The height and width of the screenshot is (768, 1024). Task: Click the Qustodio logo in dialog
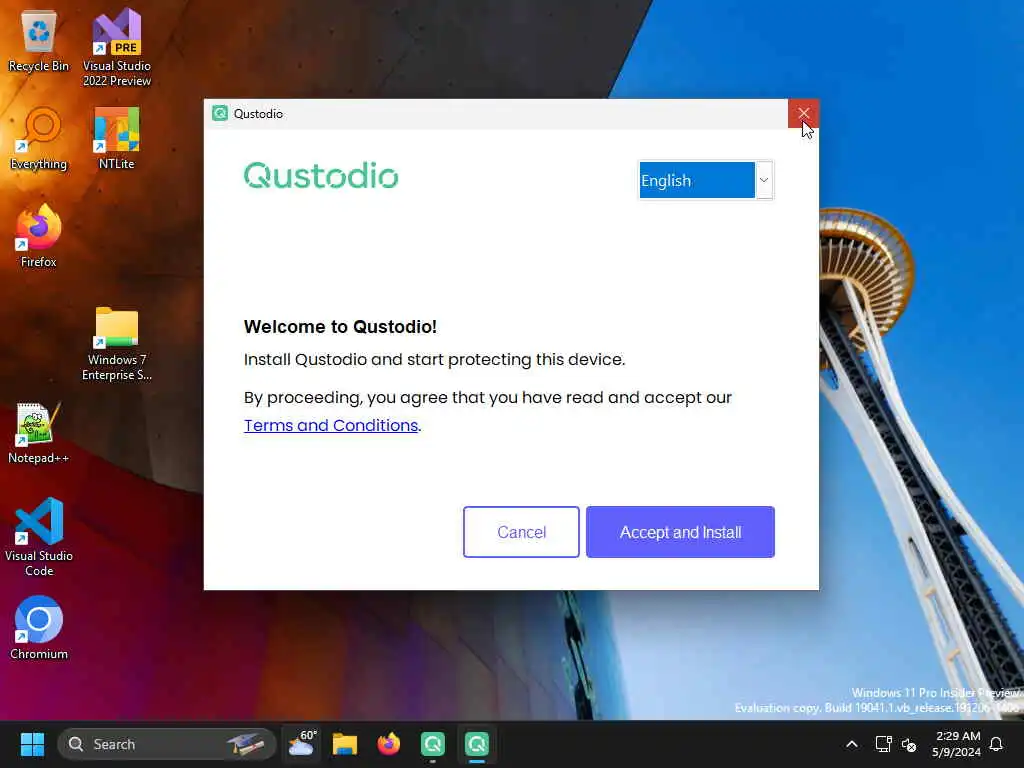[321, 176]
